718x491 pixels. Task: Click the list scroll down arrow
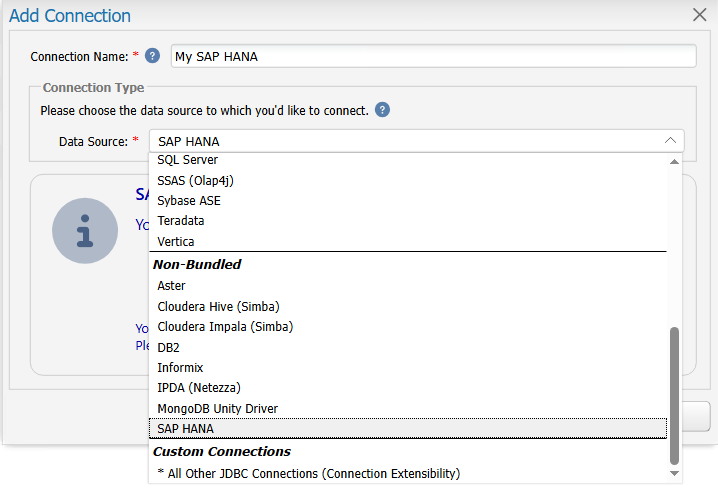pyautogui.click(x=674, y=474)
